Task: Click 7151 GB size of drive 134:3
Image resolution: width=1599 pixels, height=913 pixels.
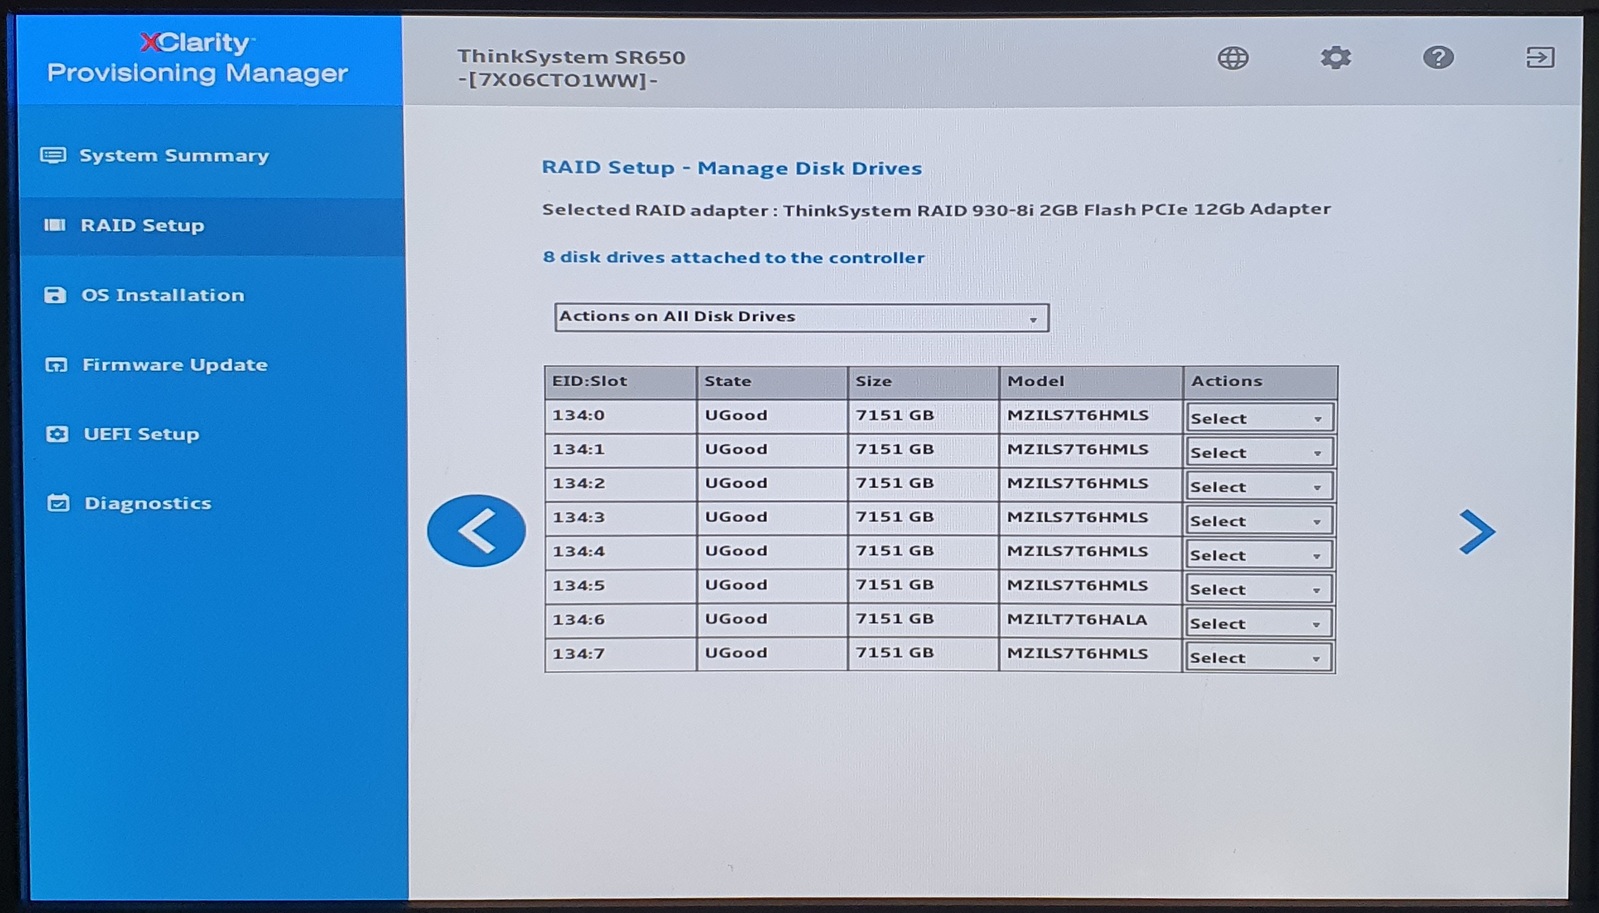Action: click(923, 517)
